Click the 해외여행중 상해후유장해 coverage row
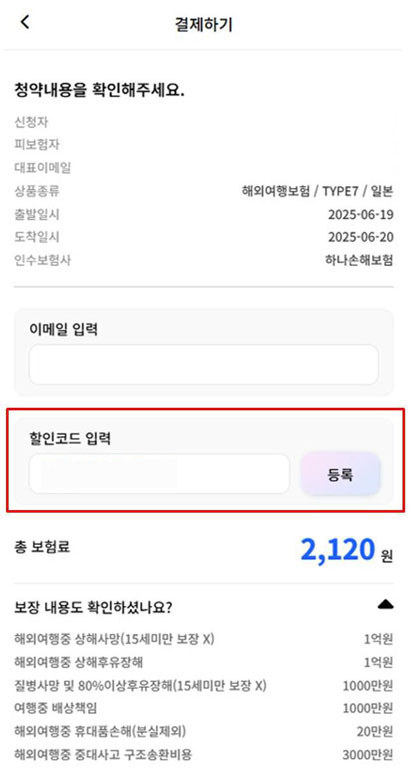 [x=204, y=662]
